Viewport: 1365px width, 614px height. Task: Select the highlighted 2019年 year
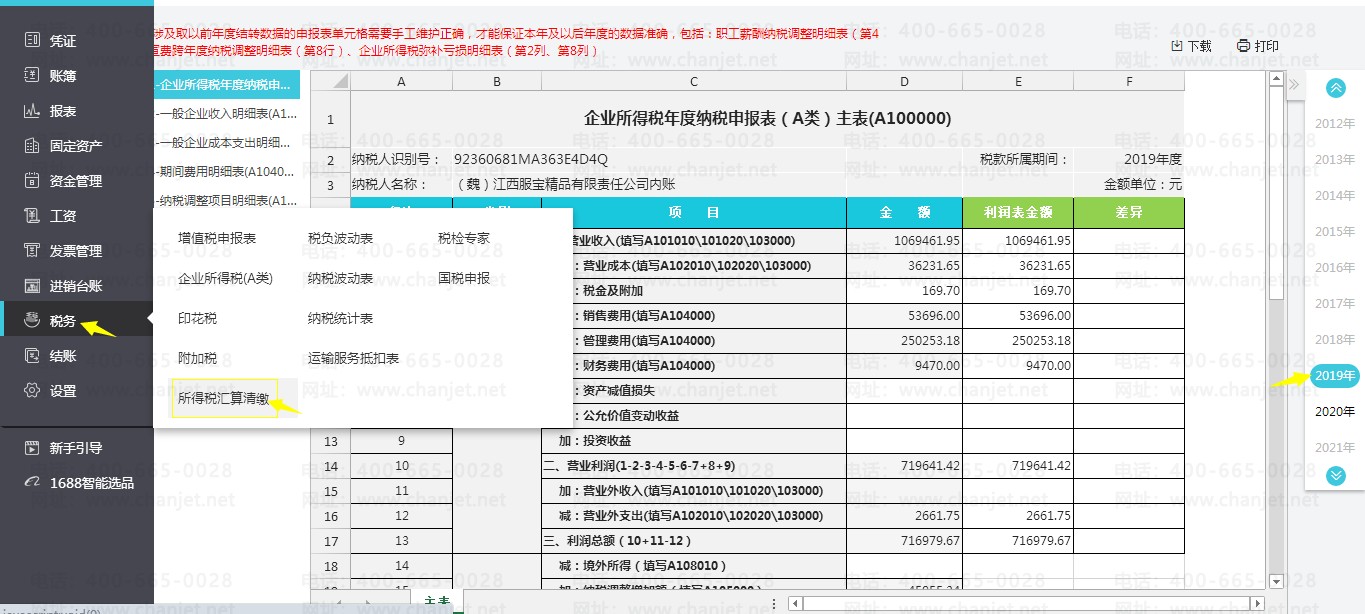click(1335, 376)
